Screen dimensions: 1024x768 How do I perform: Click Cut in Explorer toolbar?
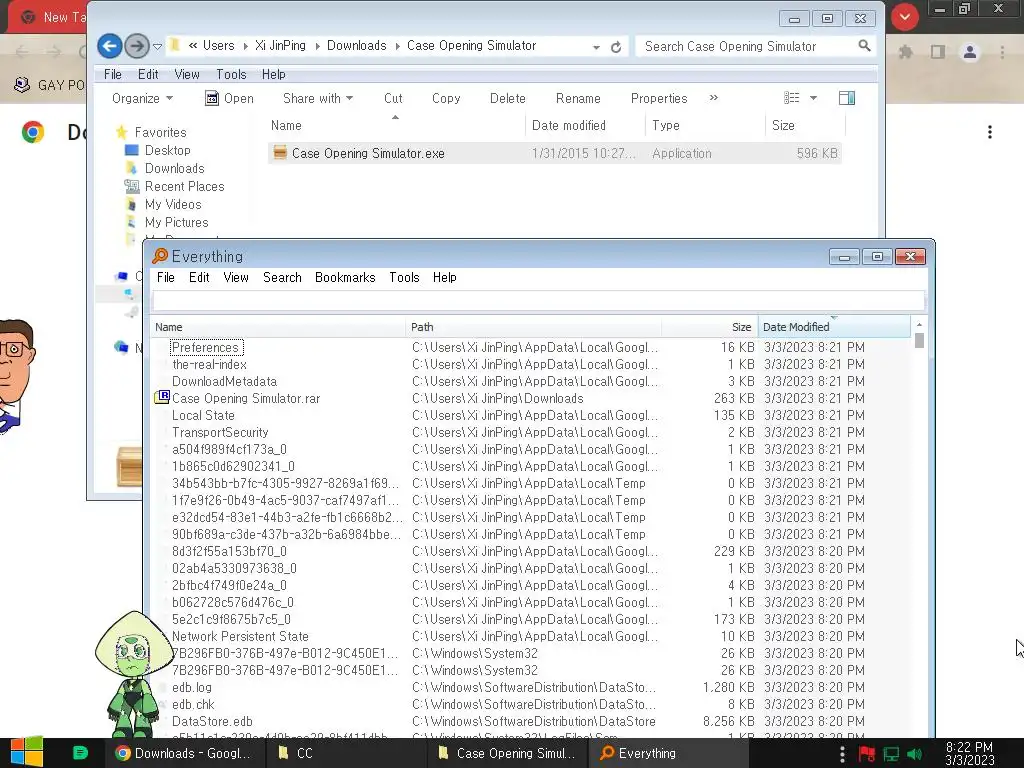click(x=393, y=99)
